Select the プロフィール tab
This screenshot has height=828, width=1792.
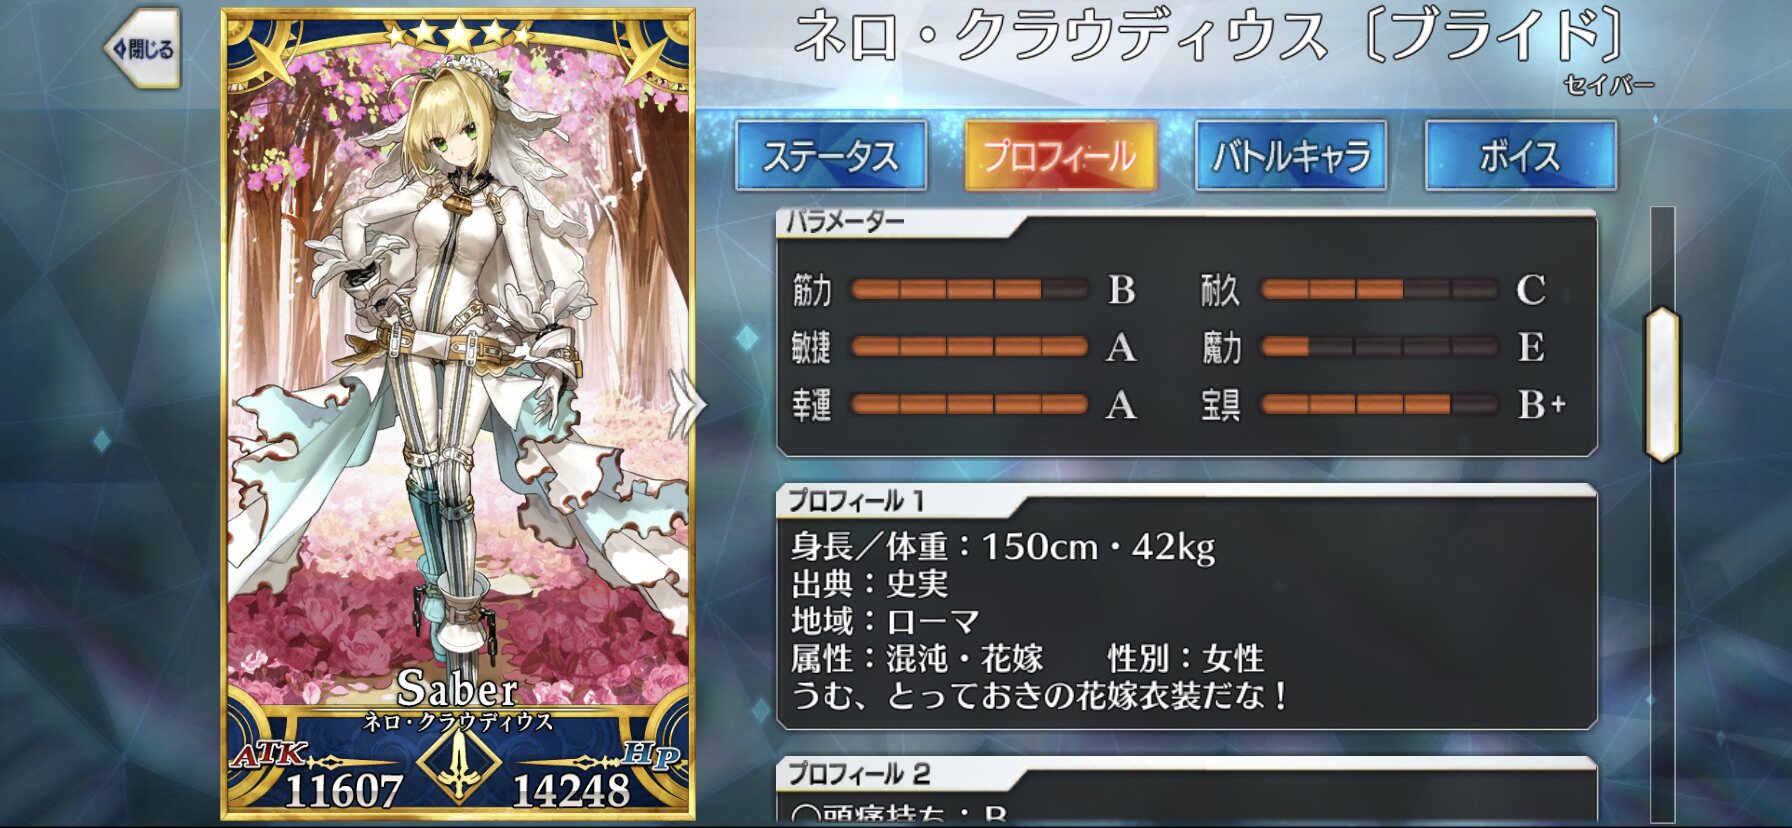(1060, 156)
